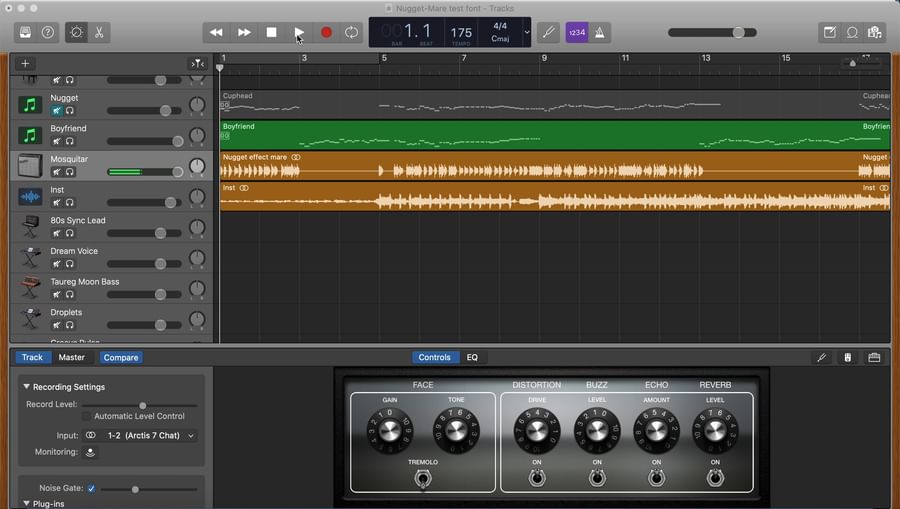Screen dimensions: 900x509
Task: Toggle the Distortion ON switch
Action: (x=537, y=477)
